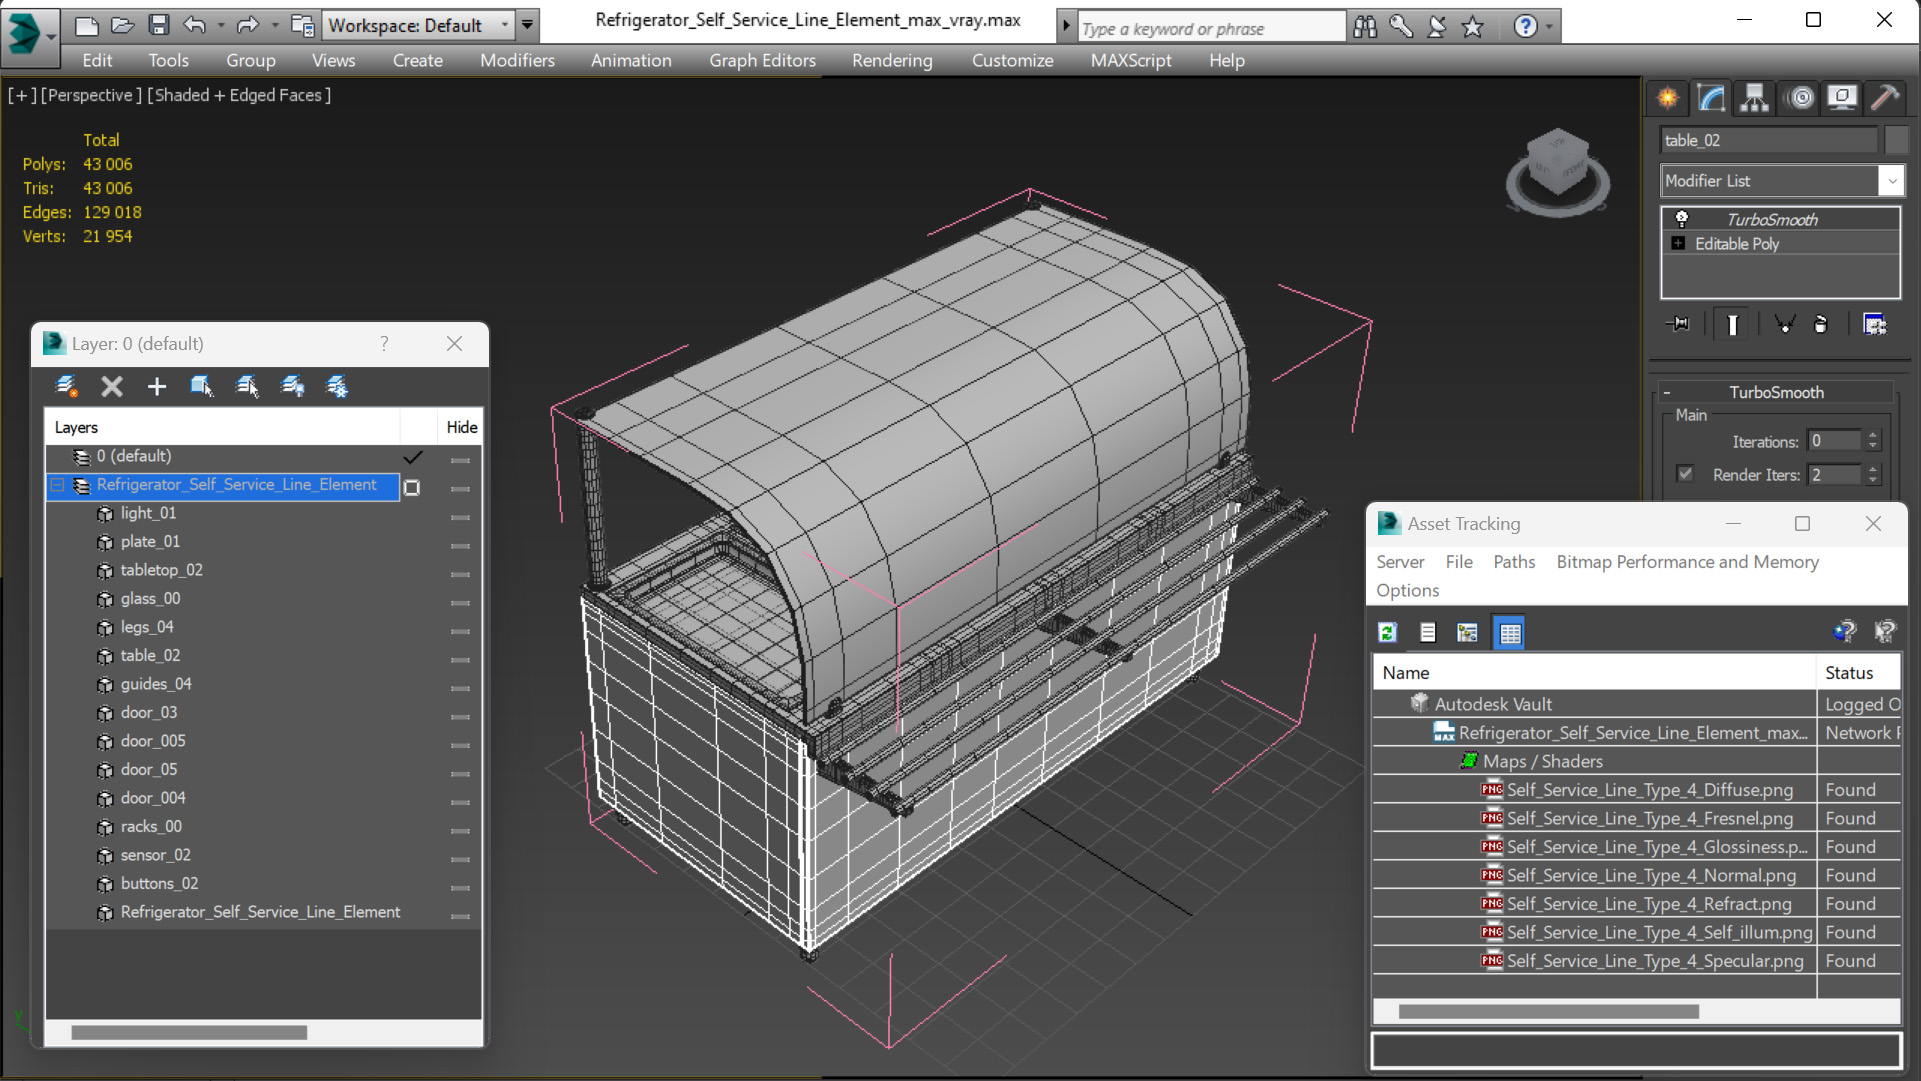Undo the last action
Viewport: 1921px width, 1081px height.
[195, 25]
